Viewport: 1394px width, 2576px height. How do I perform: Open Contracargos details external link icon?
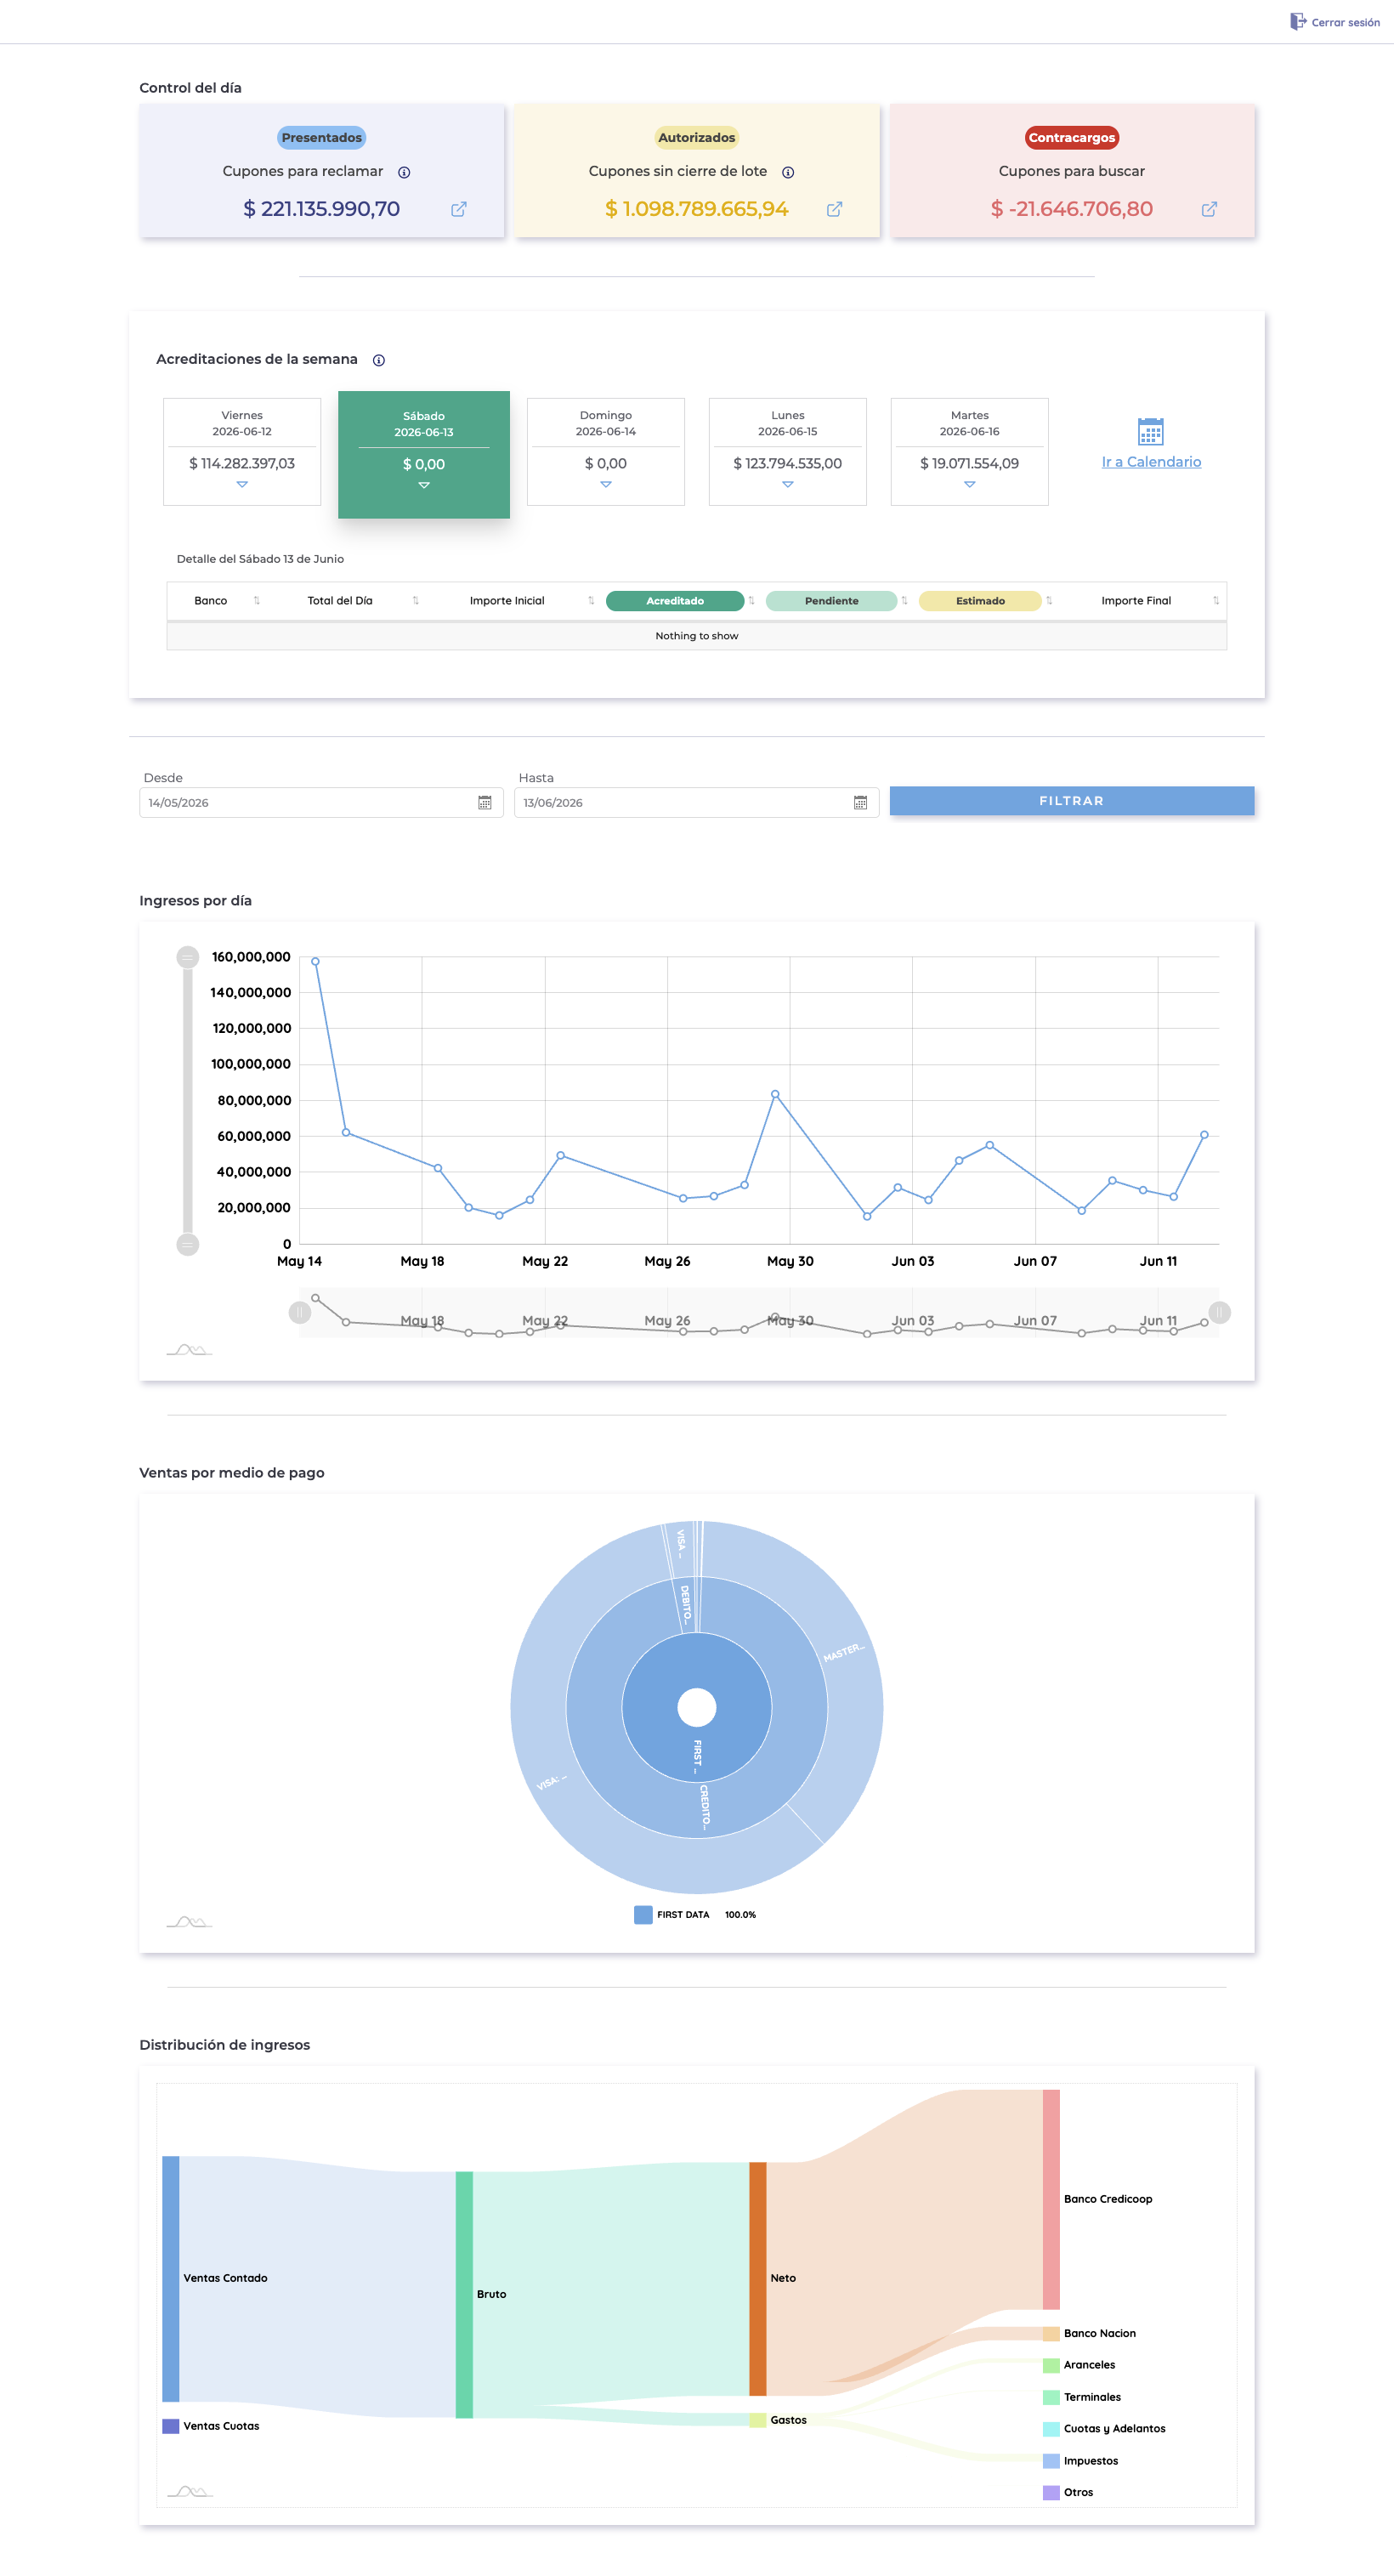[1209, 209]
